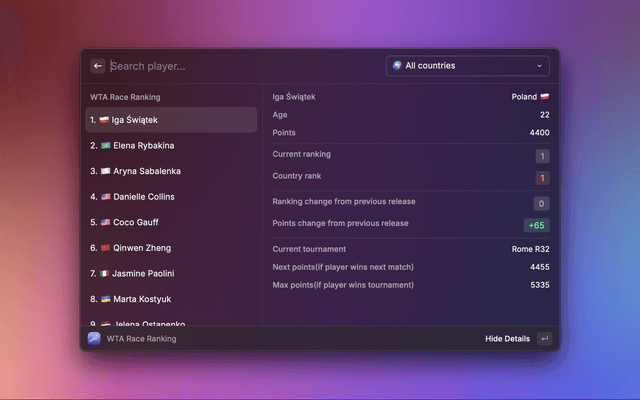Screen dimensions: 640x400
Task: Click the back arrow button
Action: click(x=98, y=66)
